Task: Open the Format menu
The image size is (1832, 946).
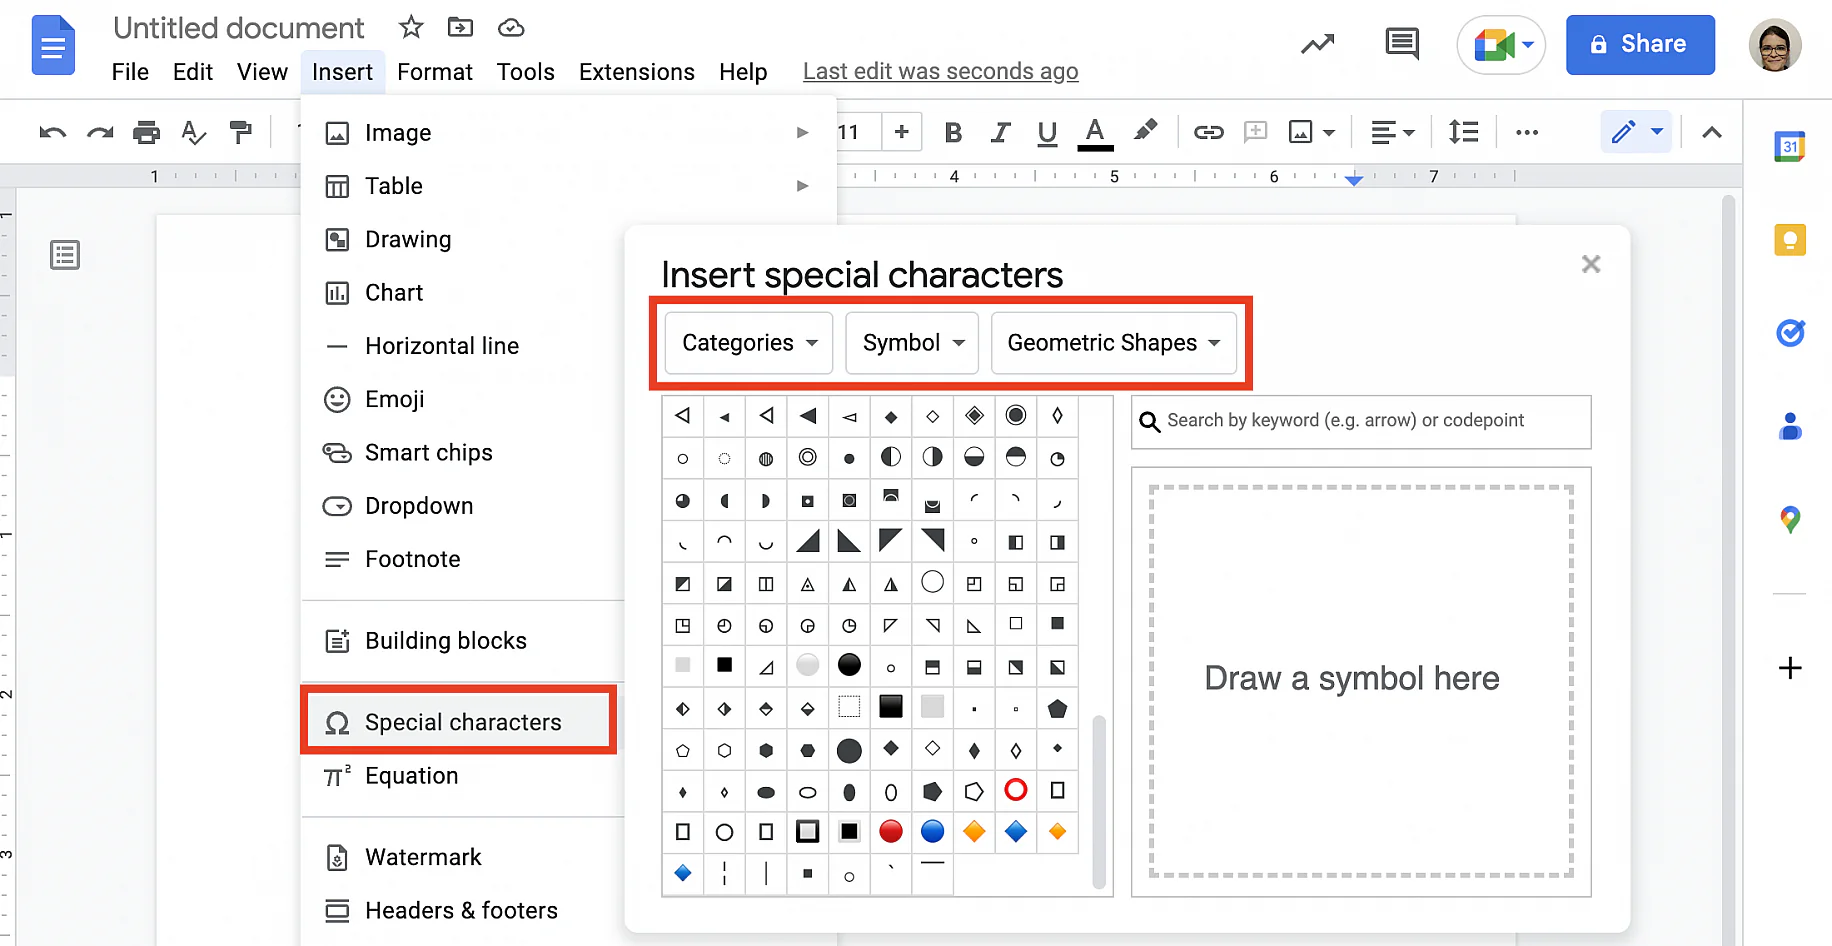Action: (x=434, y=72)
